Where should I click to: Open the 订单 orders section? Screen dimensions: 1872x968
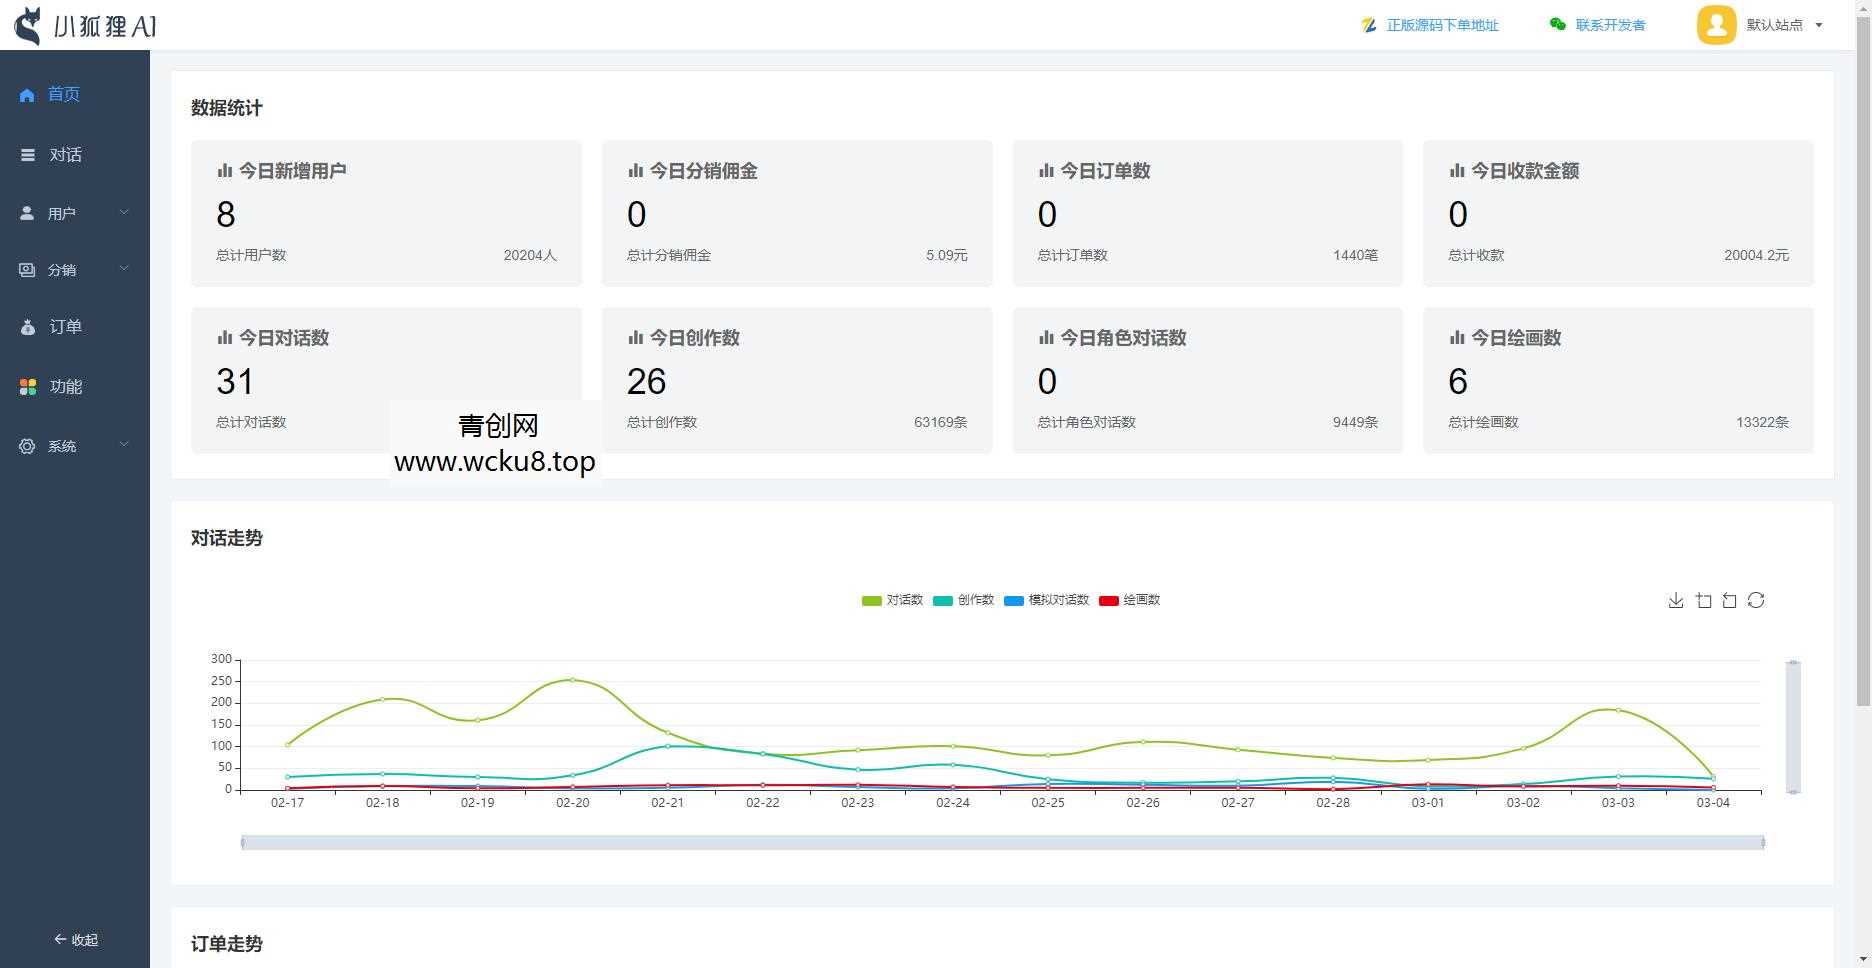(65, 326)
